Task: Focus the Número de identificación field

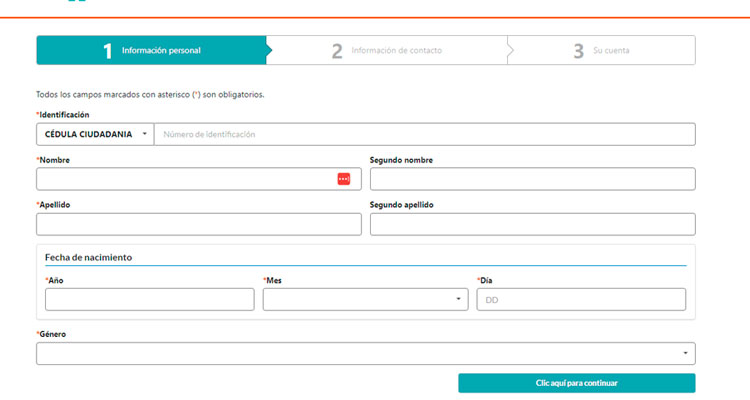Action: click(425, 134)
